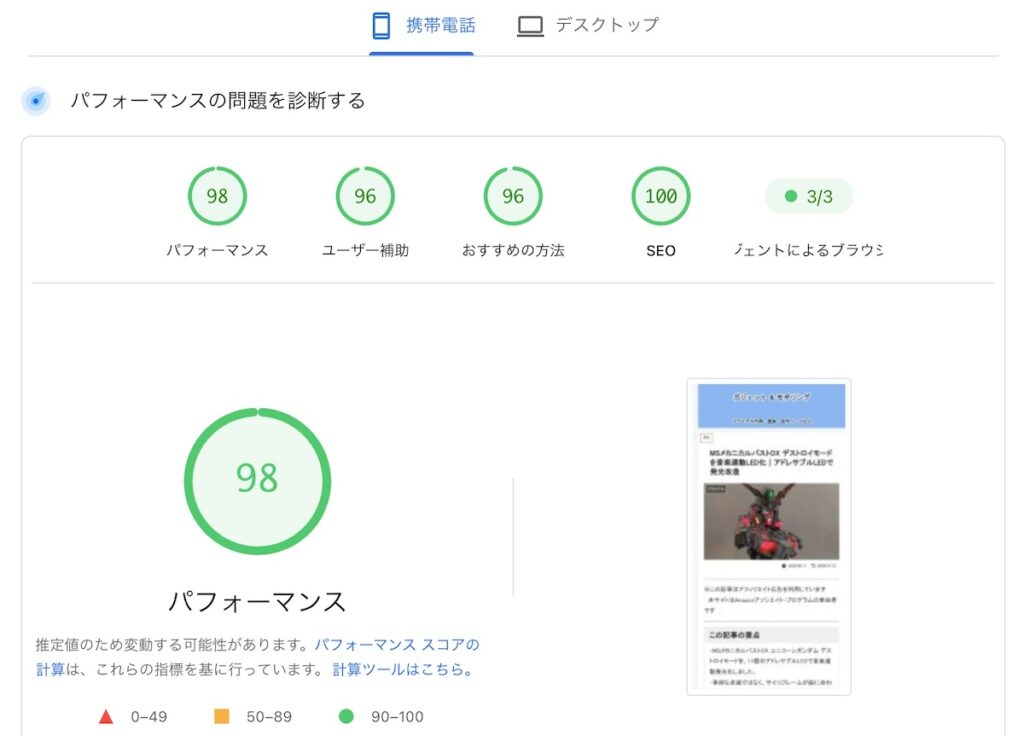The image size is (1024, 736).
Task: Click the green circle 90–100 legend icon
Action: 346,716
